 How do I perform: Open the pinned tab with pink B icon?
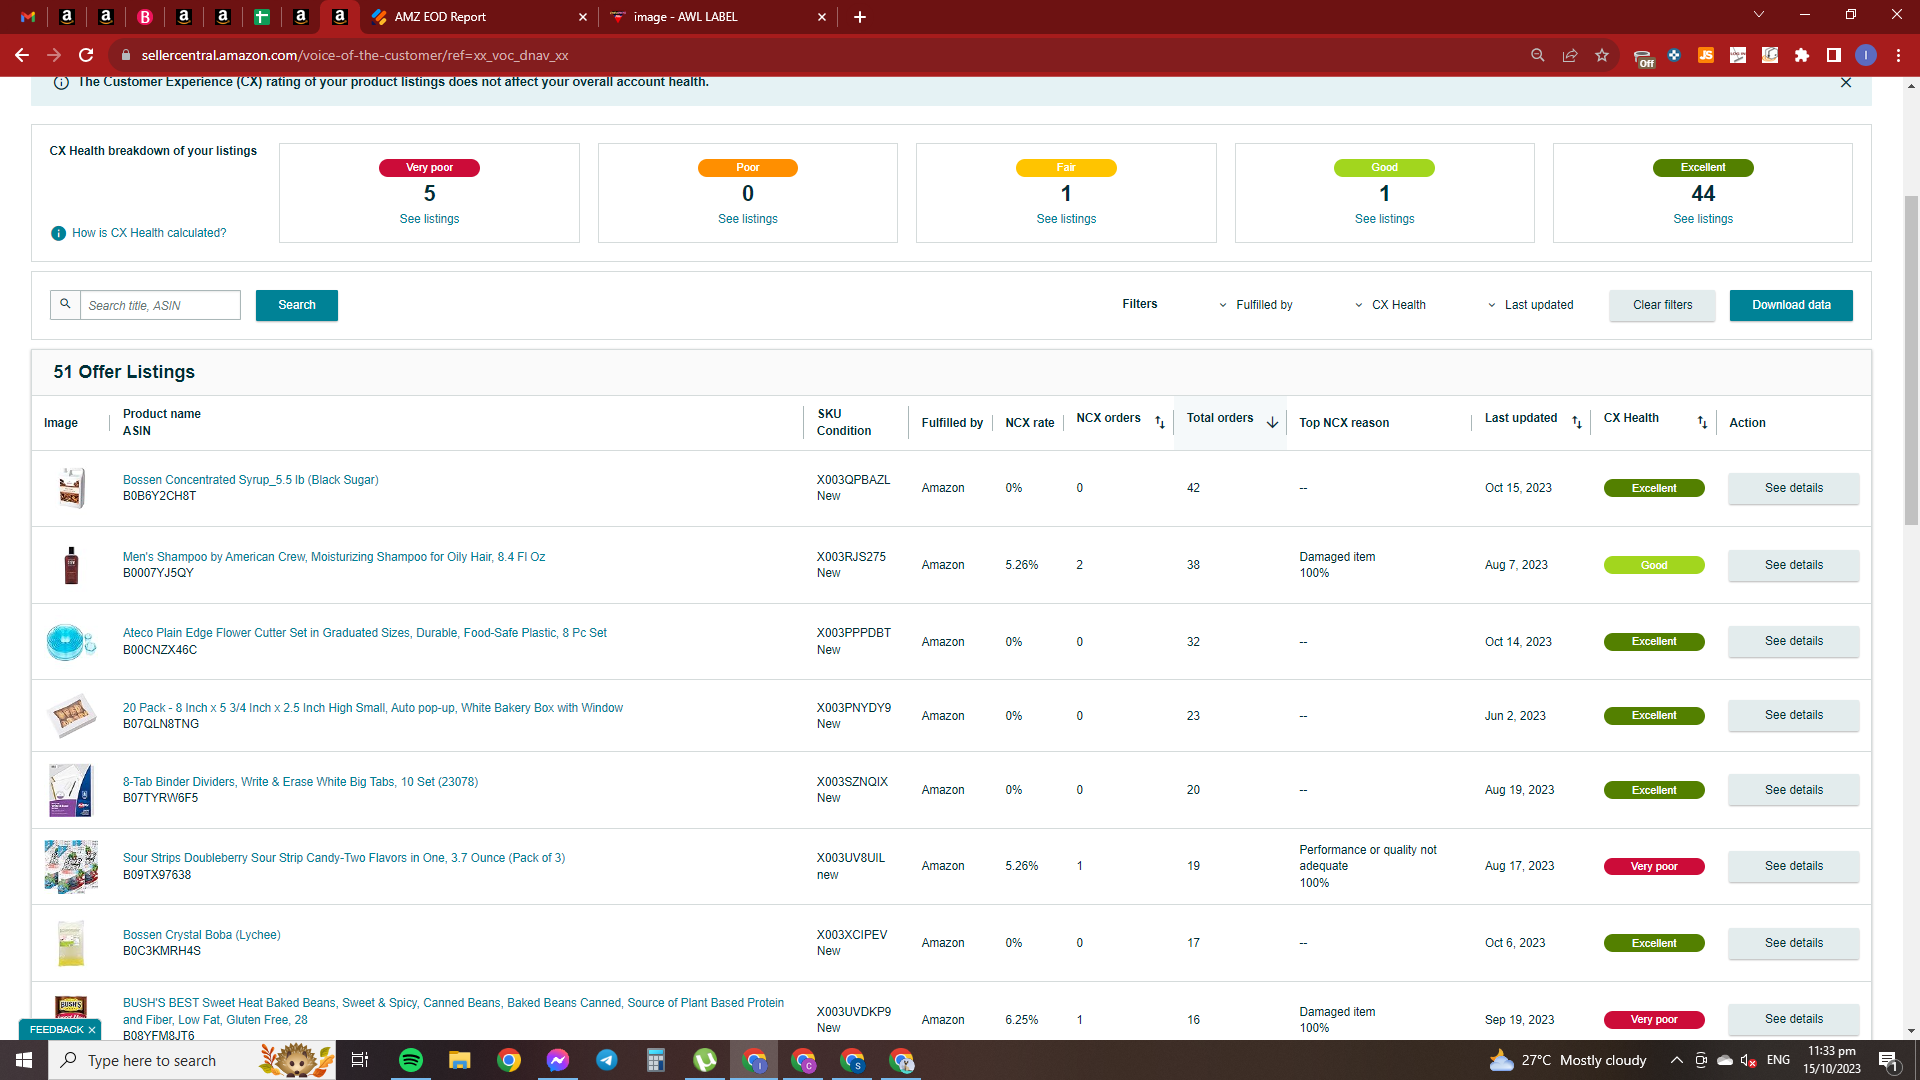tap(145, 17)
